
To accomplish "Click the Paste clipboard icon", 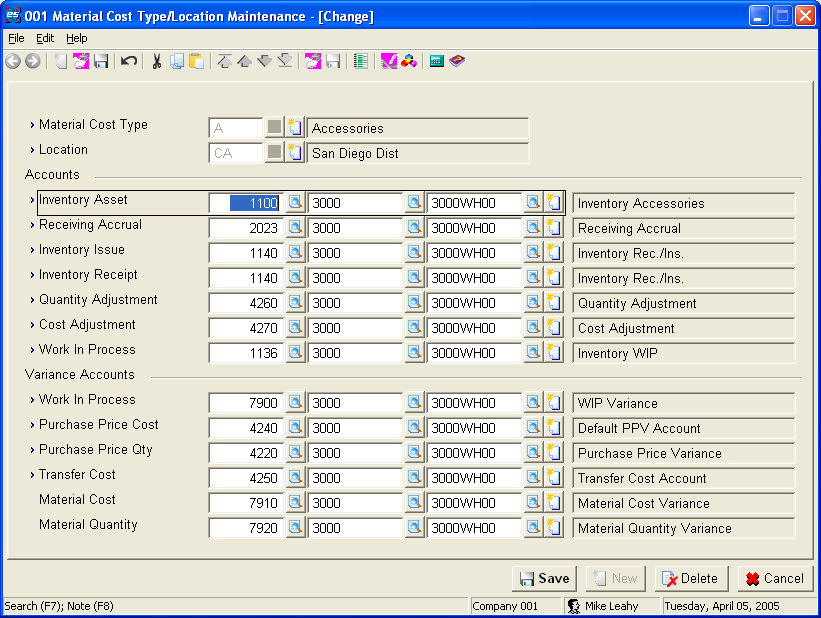I will tap(196, 61).
